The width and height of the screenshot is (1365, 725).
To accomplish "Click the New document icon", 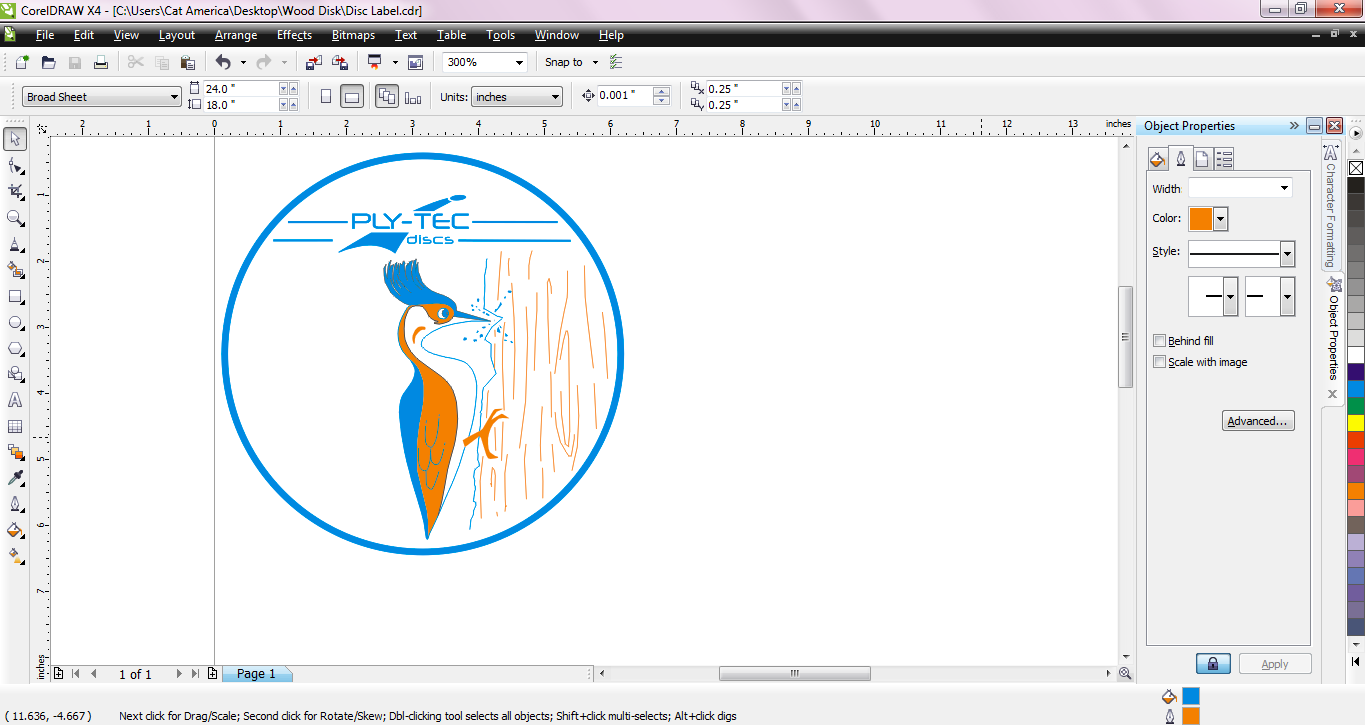I will [x=22, y=62].
